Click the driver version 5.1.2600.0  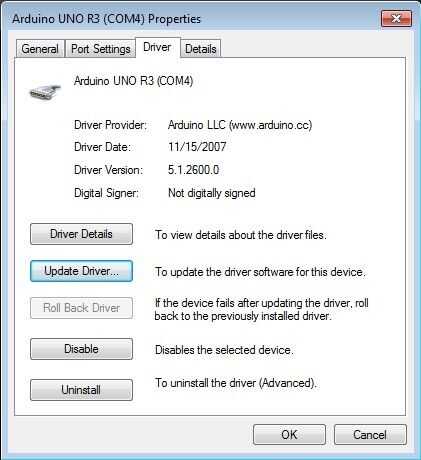(193, 170)
